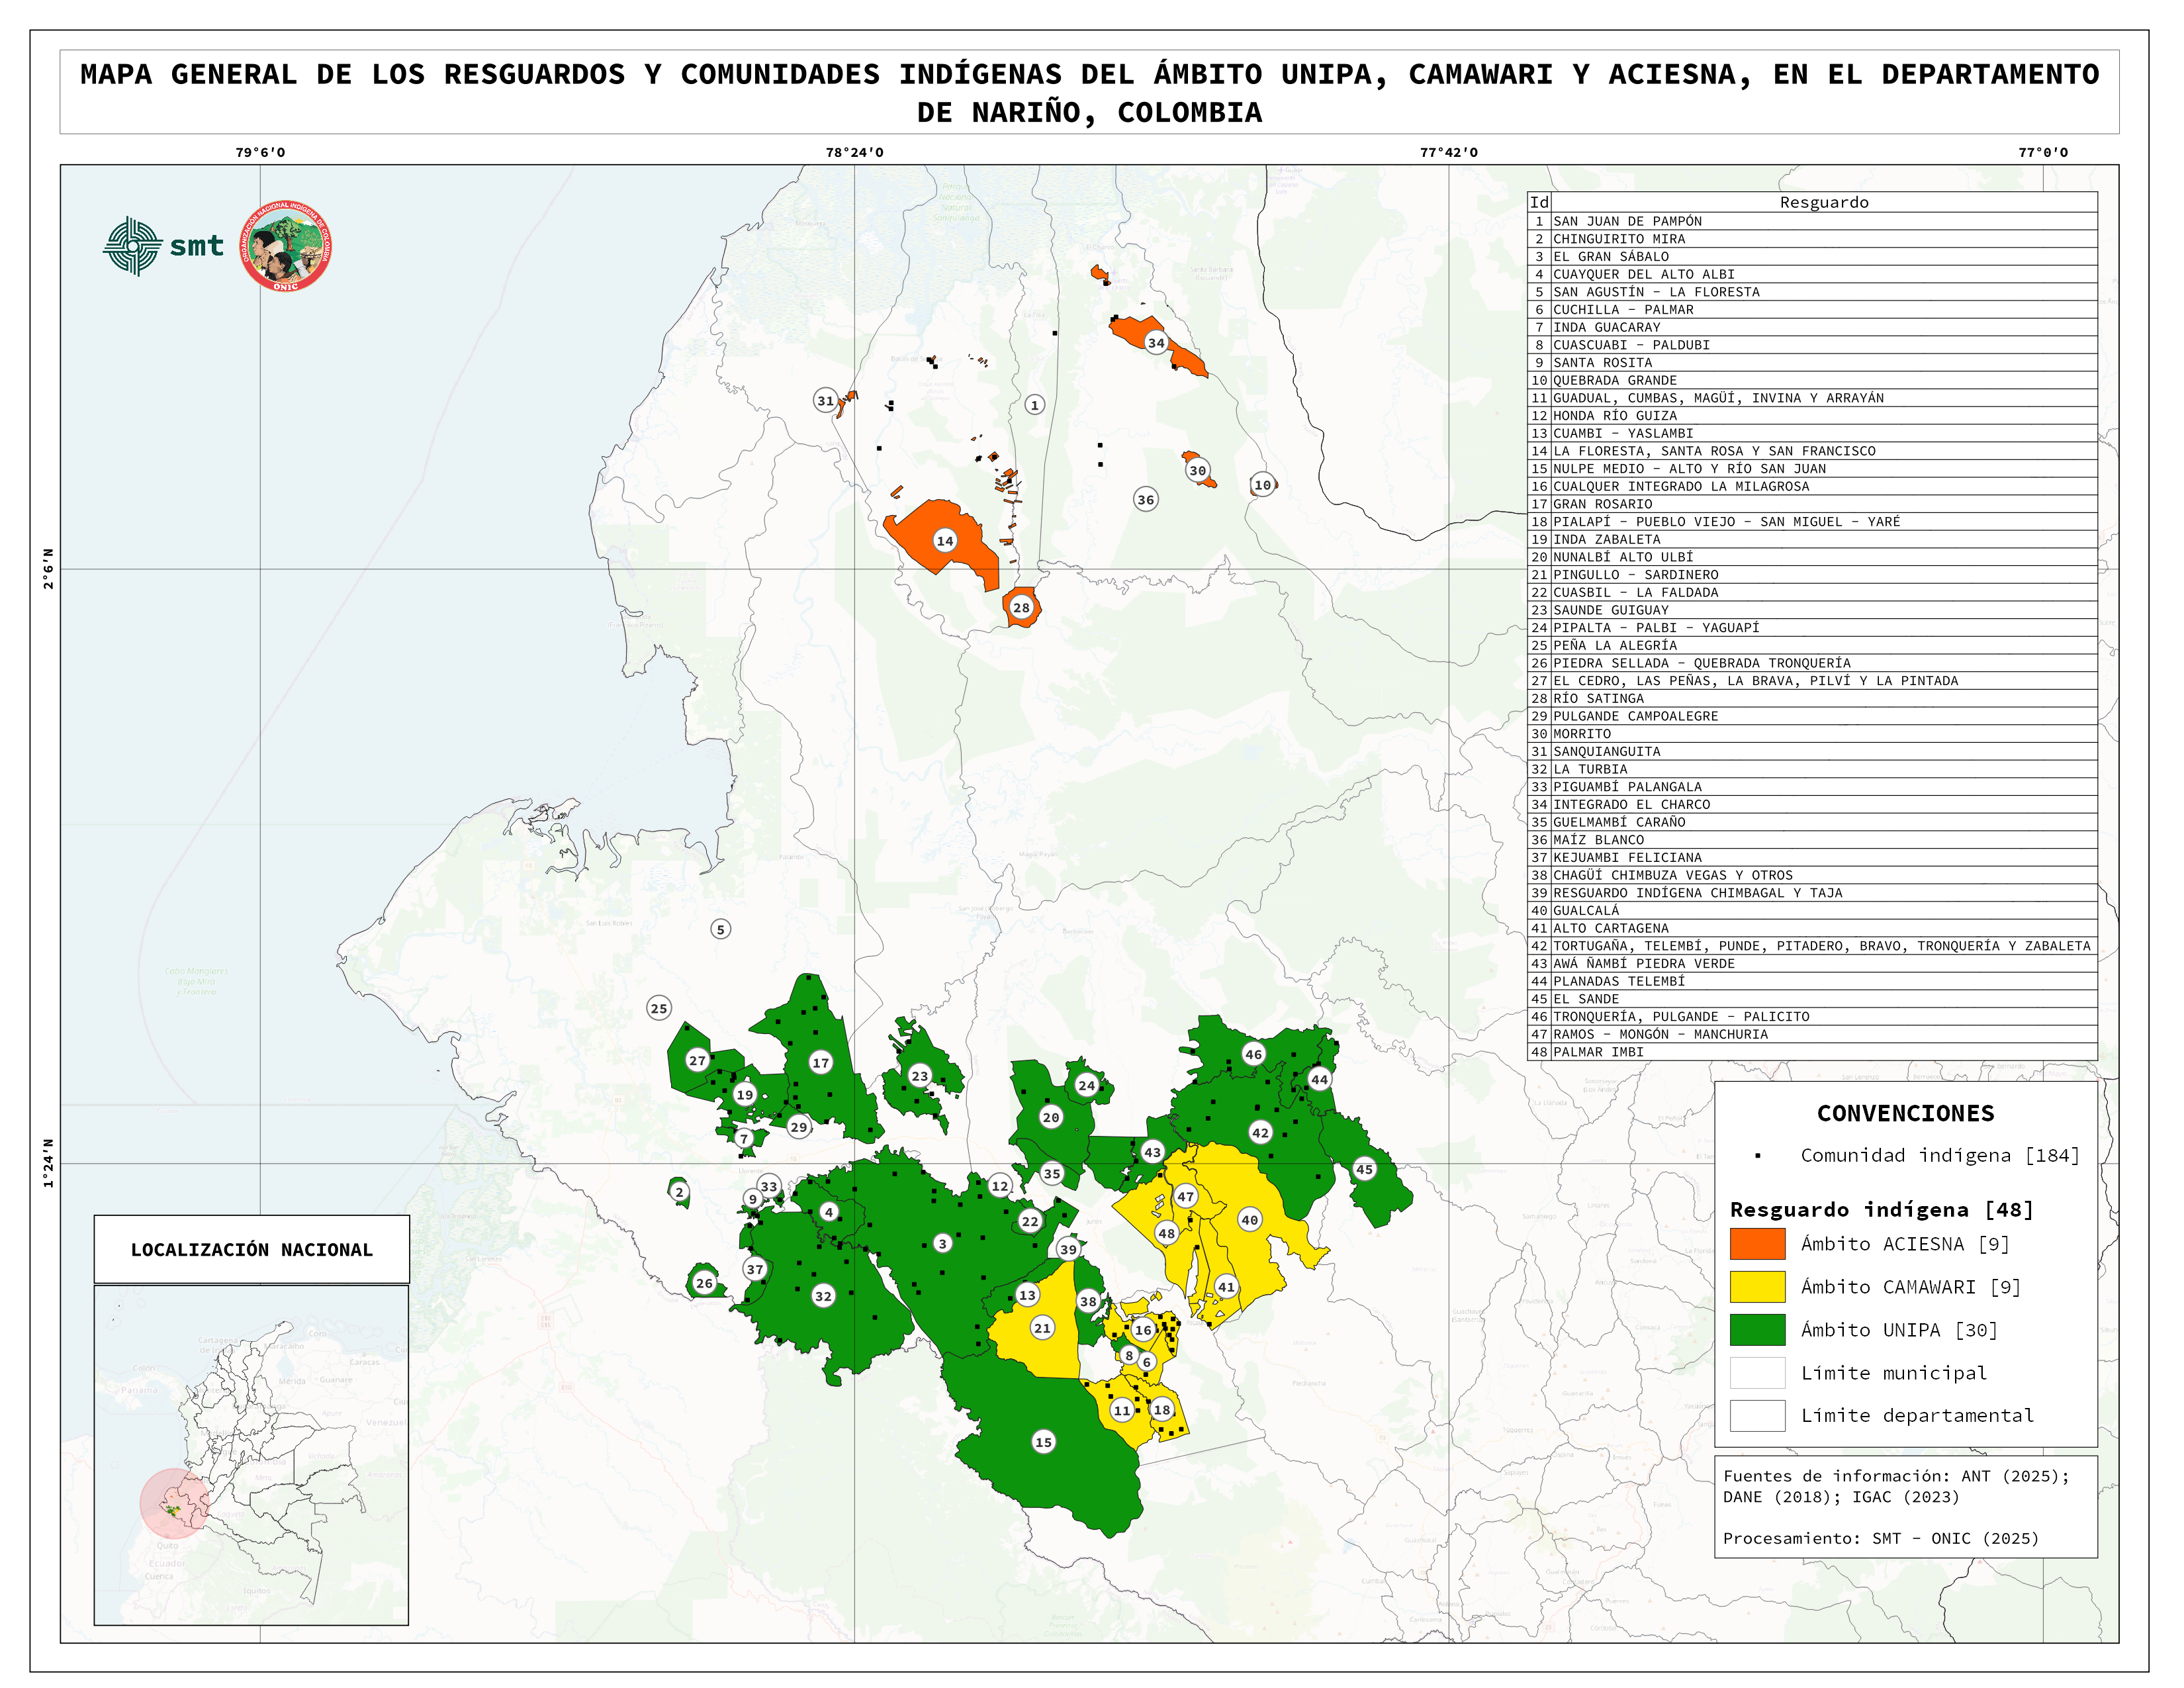Screen dimensions: 2184x1688
Task: Click the ONIC circular emblem
Action: [x=286, y=246]
